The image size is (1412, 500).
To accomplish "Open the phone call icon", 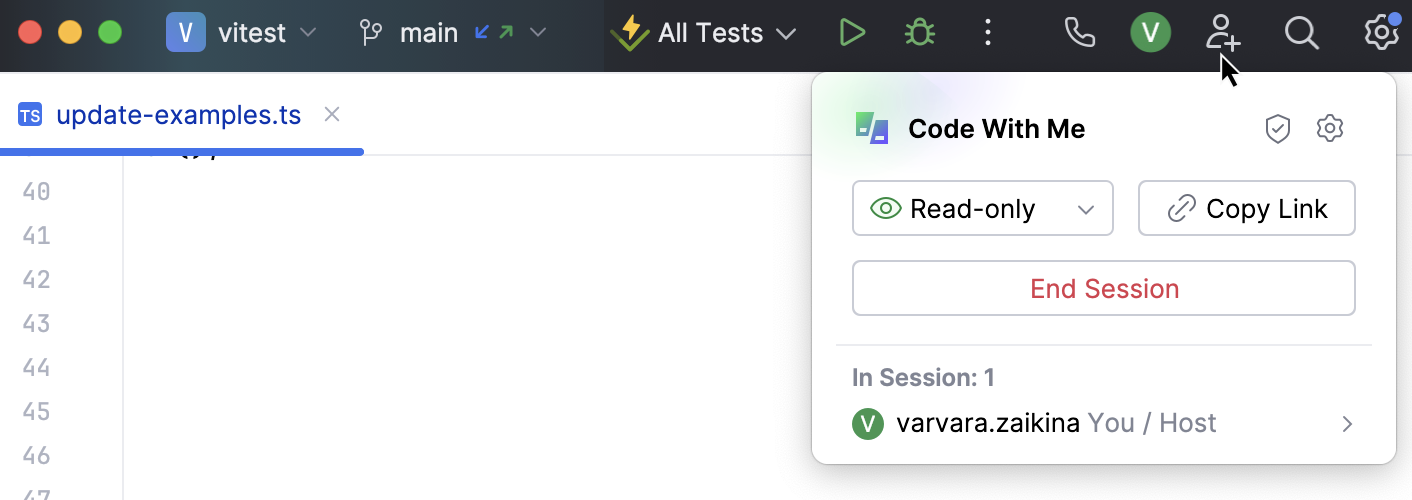I will tap(1080, 33).
